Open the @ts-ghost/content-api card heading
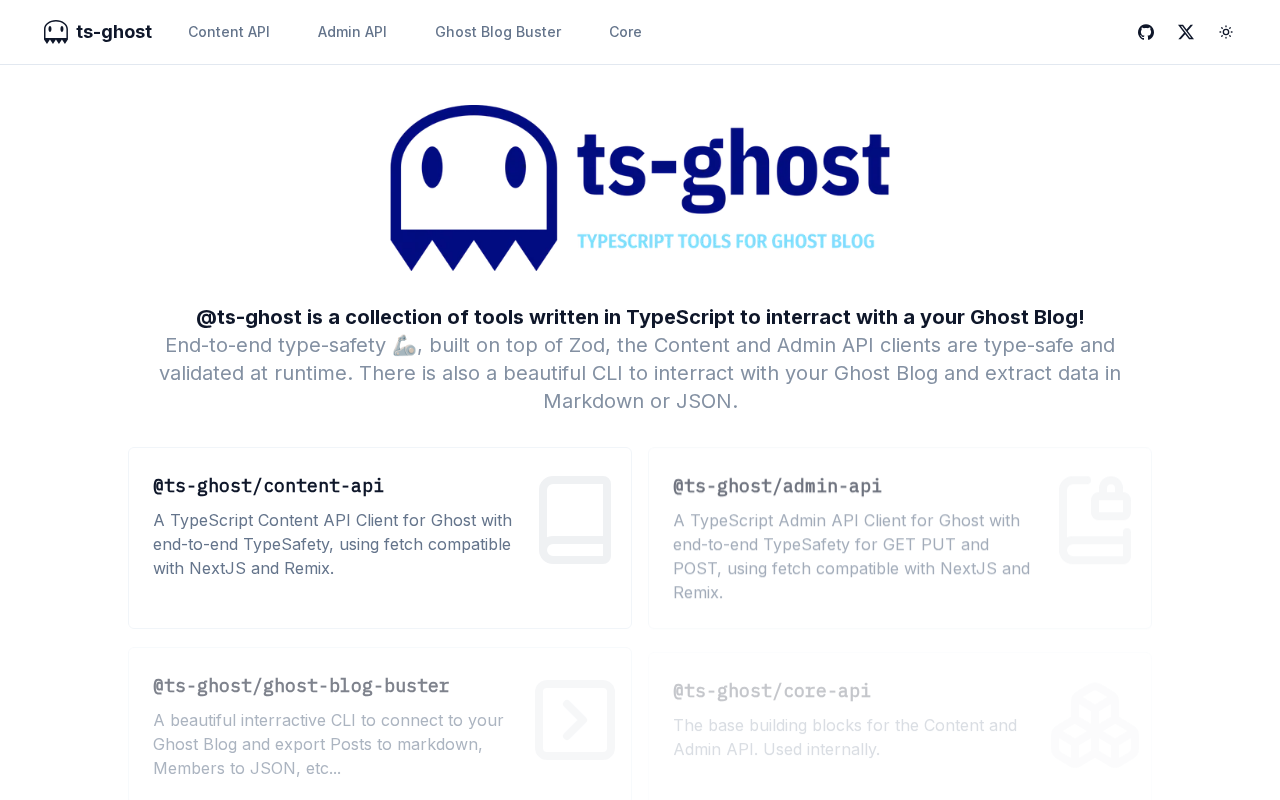This screenshot has width=1280, height=800. [x=268, y=486]
